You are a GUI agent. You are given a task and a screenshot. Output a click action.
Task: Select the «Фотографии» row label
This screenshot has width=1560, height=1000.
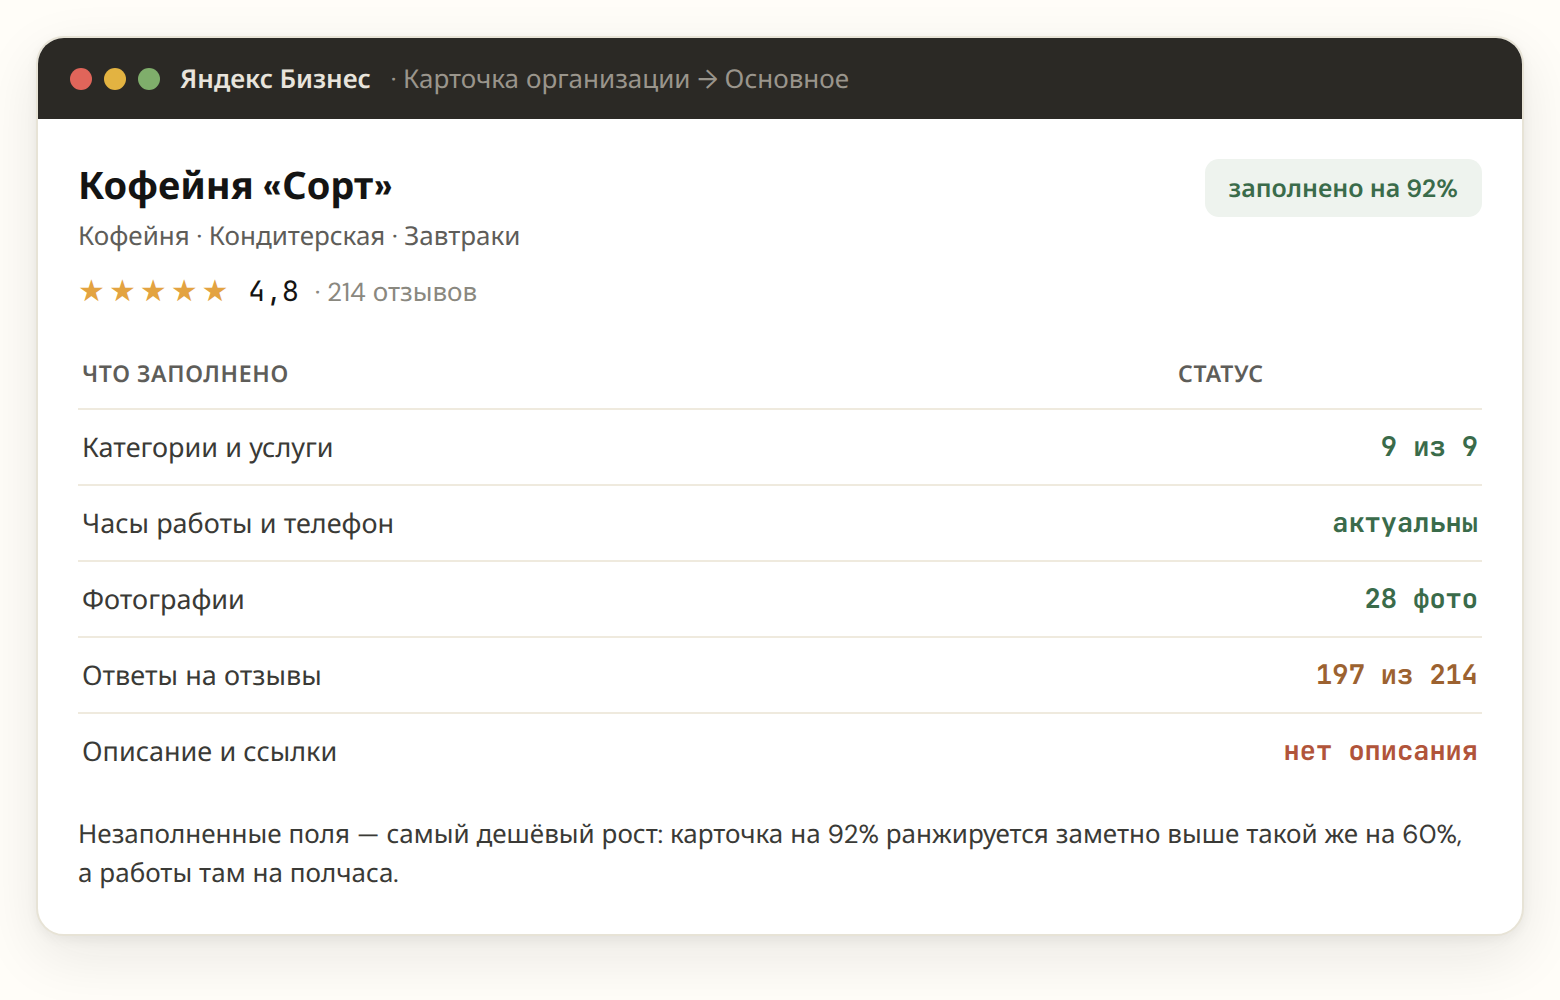pos(163,599)
